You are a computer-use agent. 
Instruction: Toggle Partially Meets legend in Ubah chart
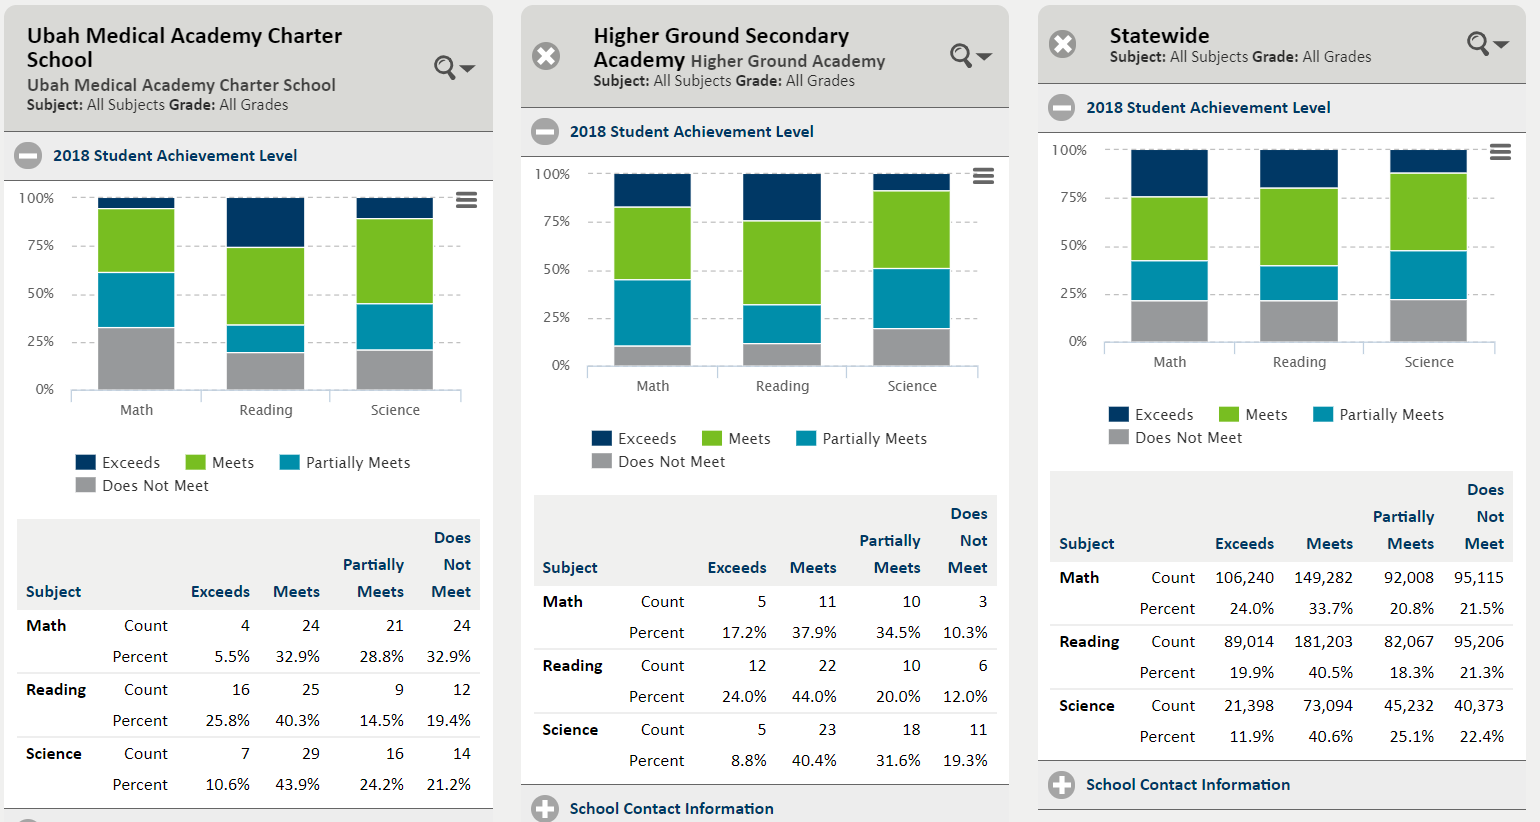[345, 462]
